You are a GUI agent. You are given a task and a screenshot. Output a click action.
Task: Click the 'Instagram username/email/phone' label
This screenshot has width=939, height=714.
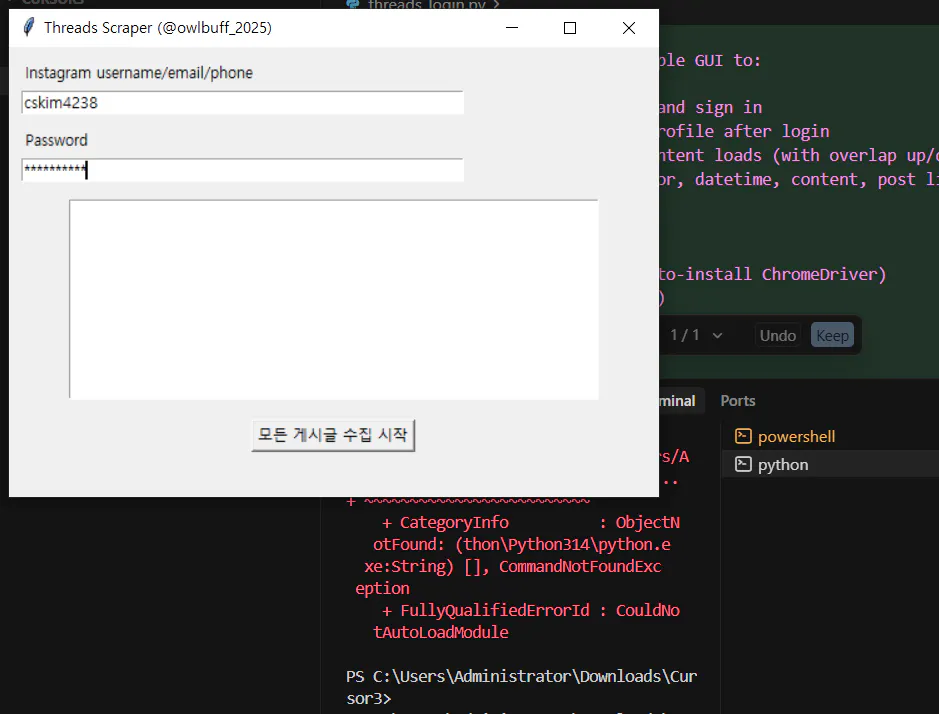point(139,73)
